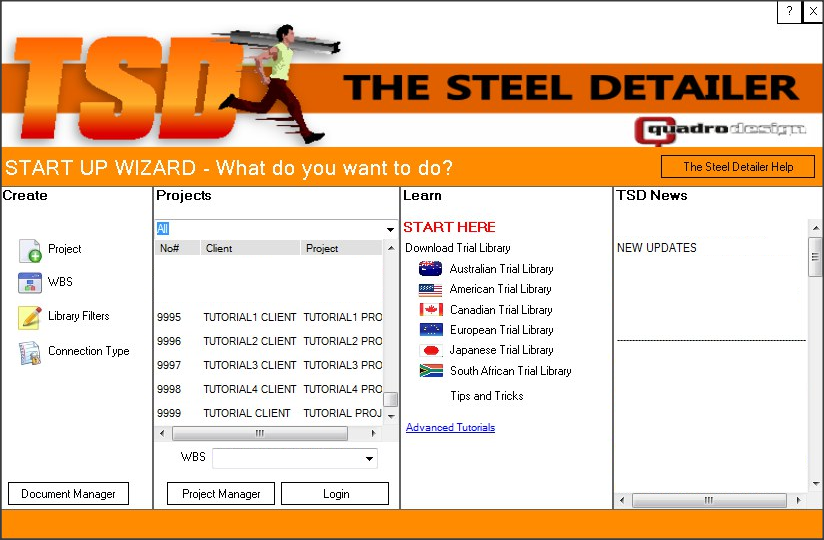824x540 pixels.
Task: Select Canadian Trial Library text
Action: [x=501, y=310]
